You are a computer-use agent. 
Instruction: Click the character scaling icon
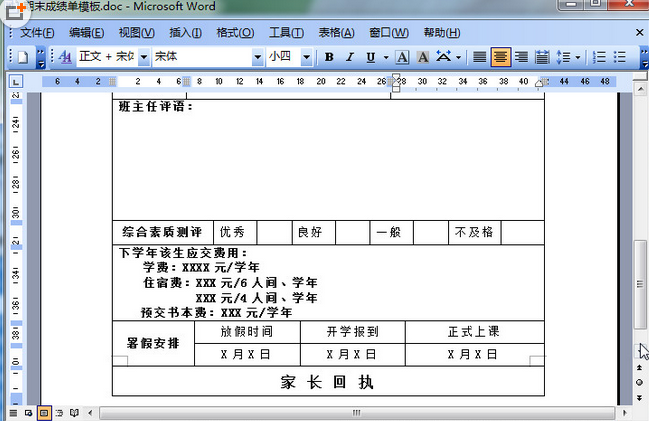coord(443,57)
